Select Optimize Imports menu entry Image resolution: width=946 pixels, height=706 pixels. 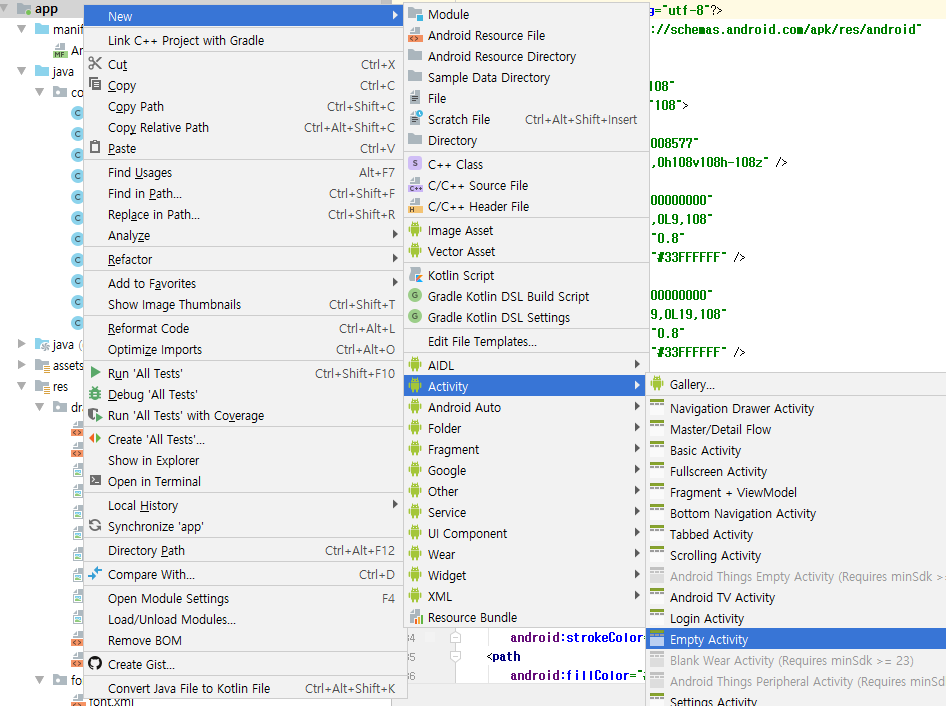[x=243, y=349]
